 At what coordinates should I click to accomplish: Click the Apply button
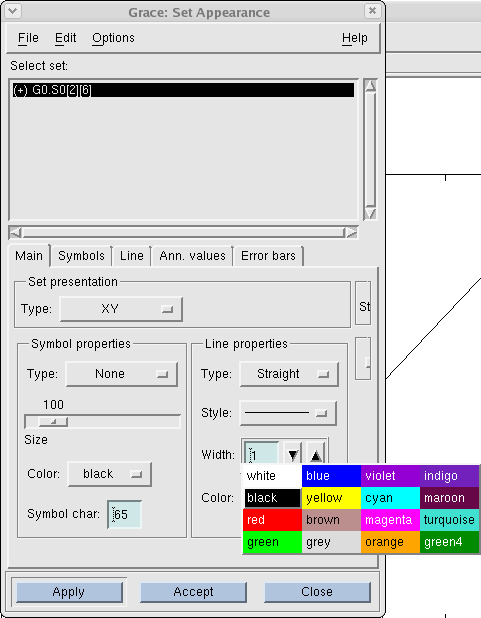point(69,592)
